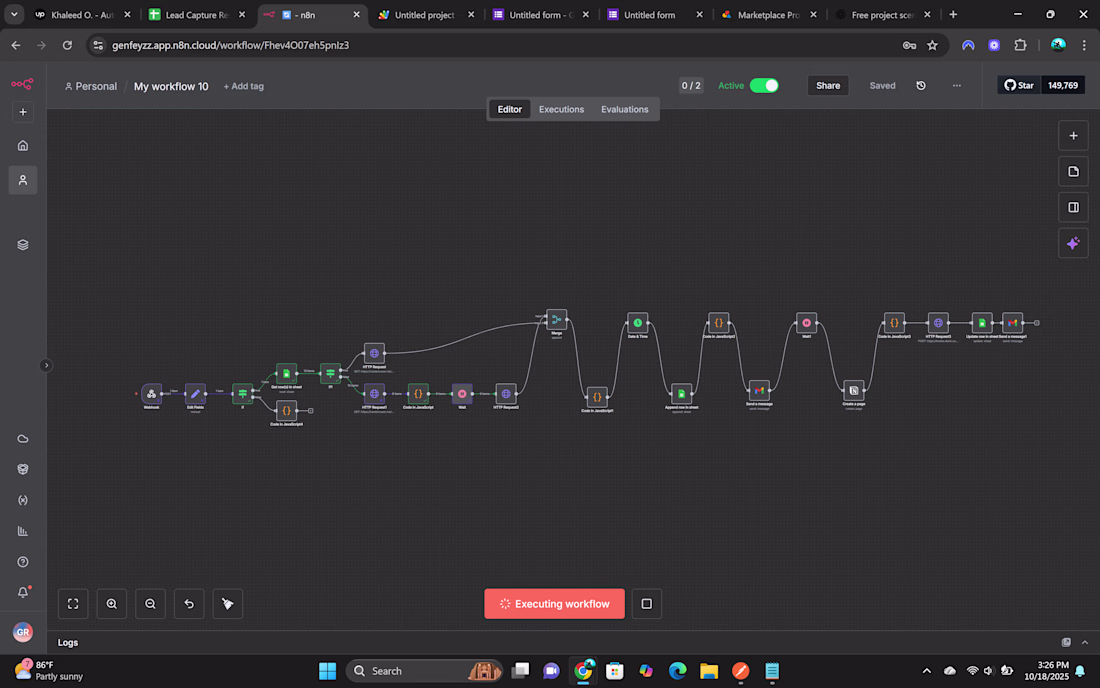Rename the workflow title My workflow 10
This screenshot has height=688, width=1100.
171,86
